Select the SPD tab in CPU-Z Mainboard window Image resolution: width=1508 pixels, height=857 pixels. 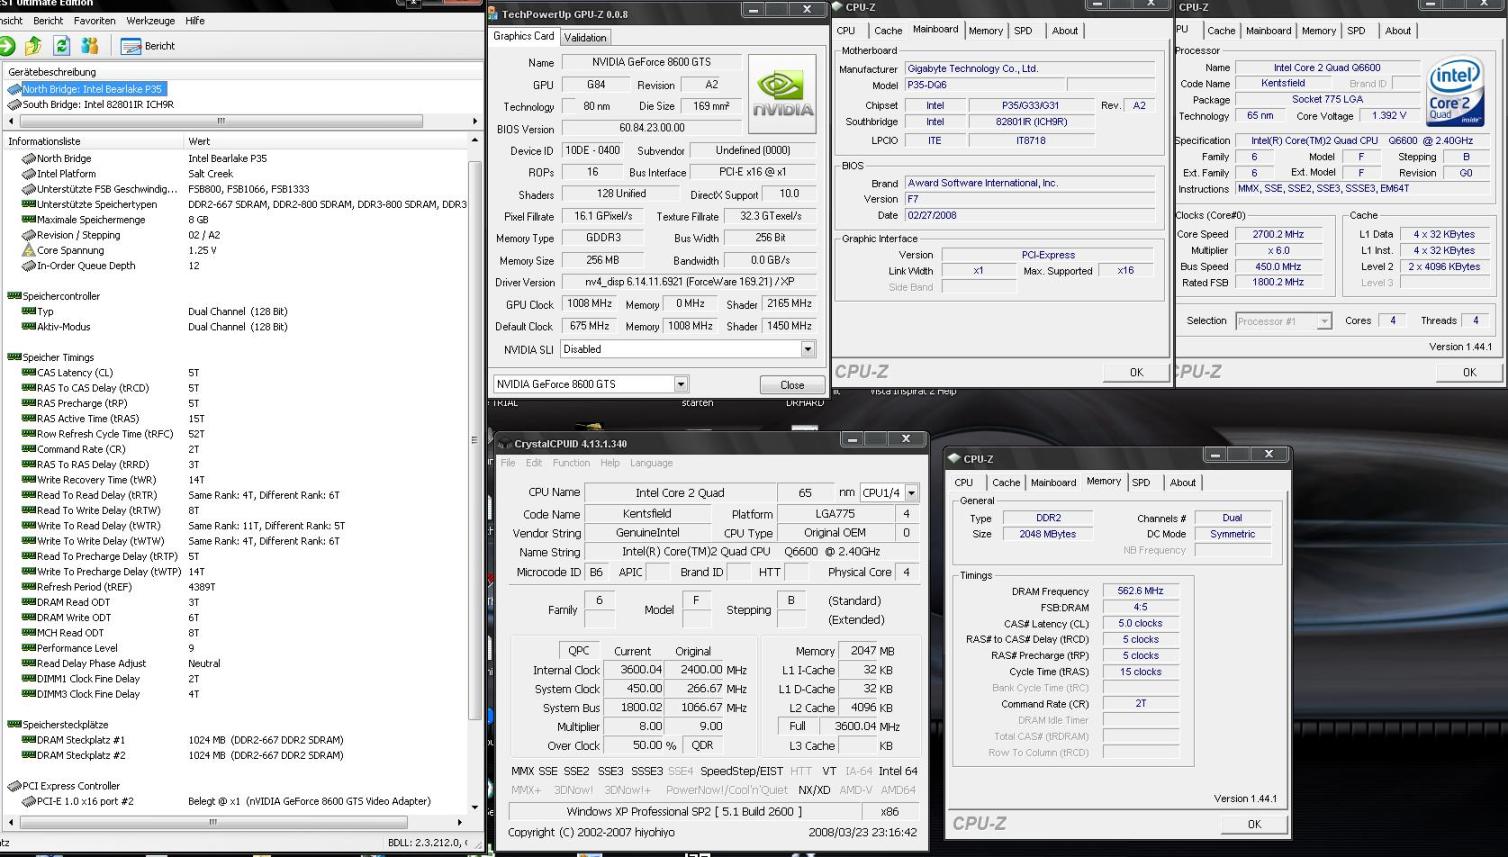[1023, 31]
